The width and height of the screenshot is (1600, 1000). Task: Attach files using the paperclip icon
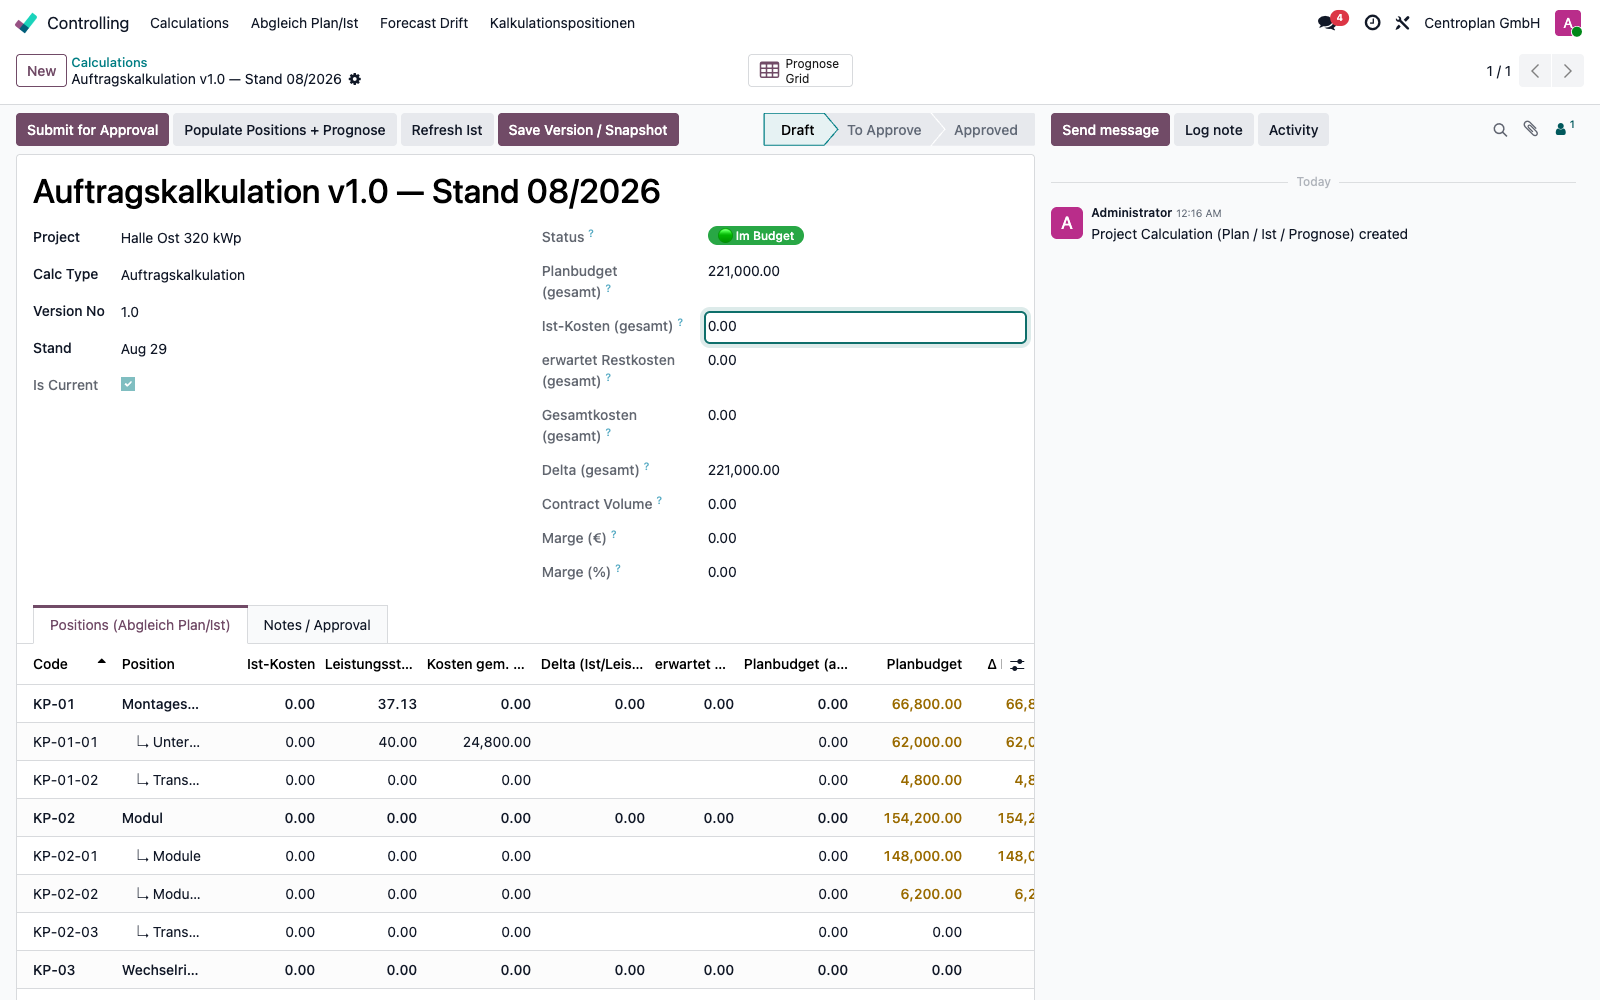point(1531,129)
